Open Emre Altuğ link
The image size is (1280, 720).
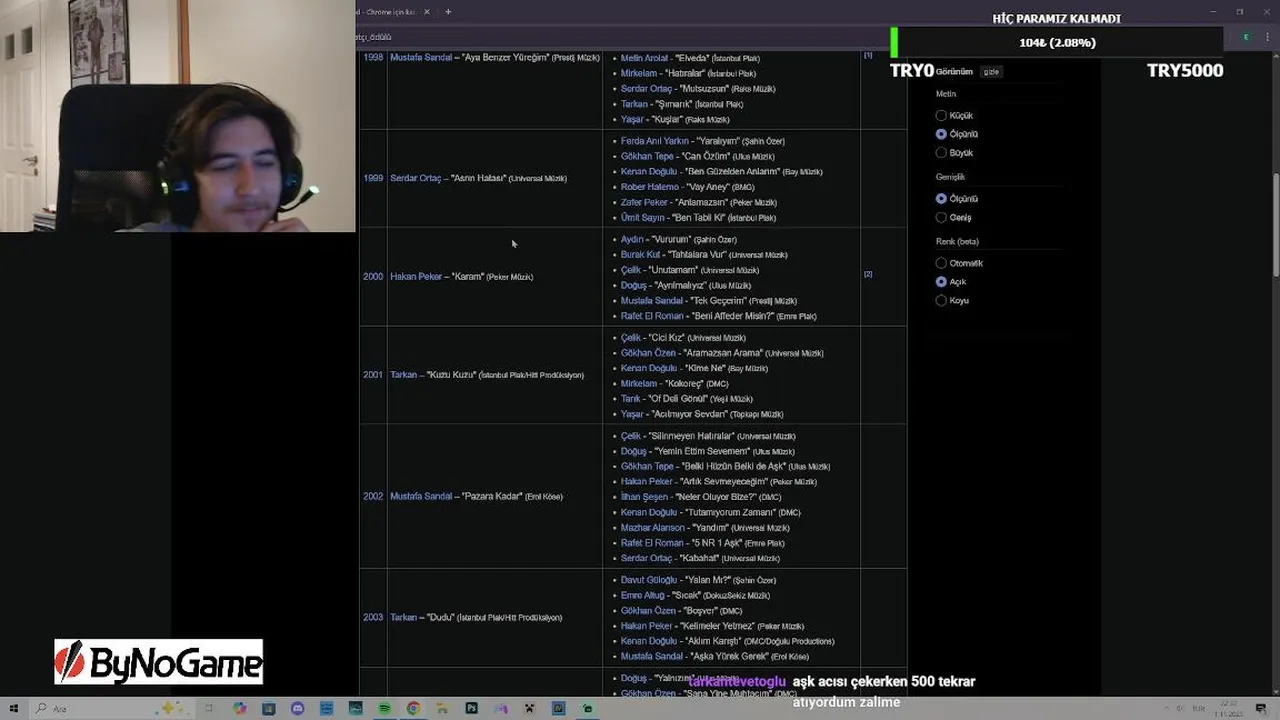pos(642,595)
